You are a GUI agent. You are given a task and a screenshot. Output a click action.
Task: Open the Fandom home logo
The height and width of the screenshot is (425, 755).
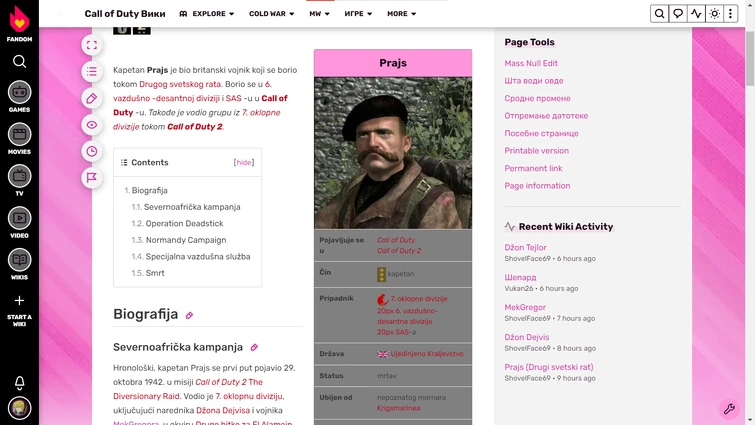[19, 23]
